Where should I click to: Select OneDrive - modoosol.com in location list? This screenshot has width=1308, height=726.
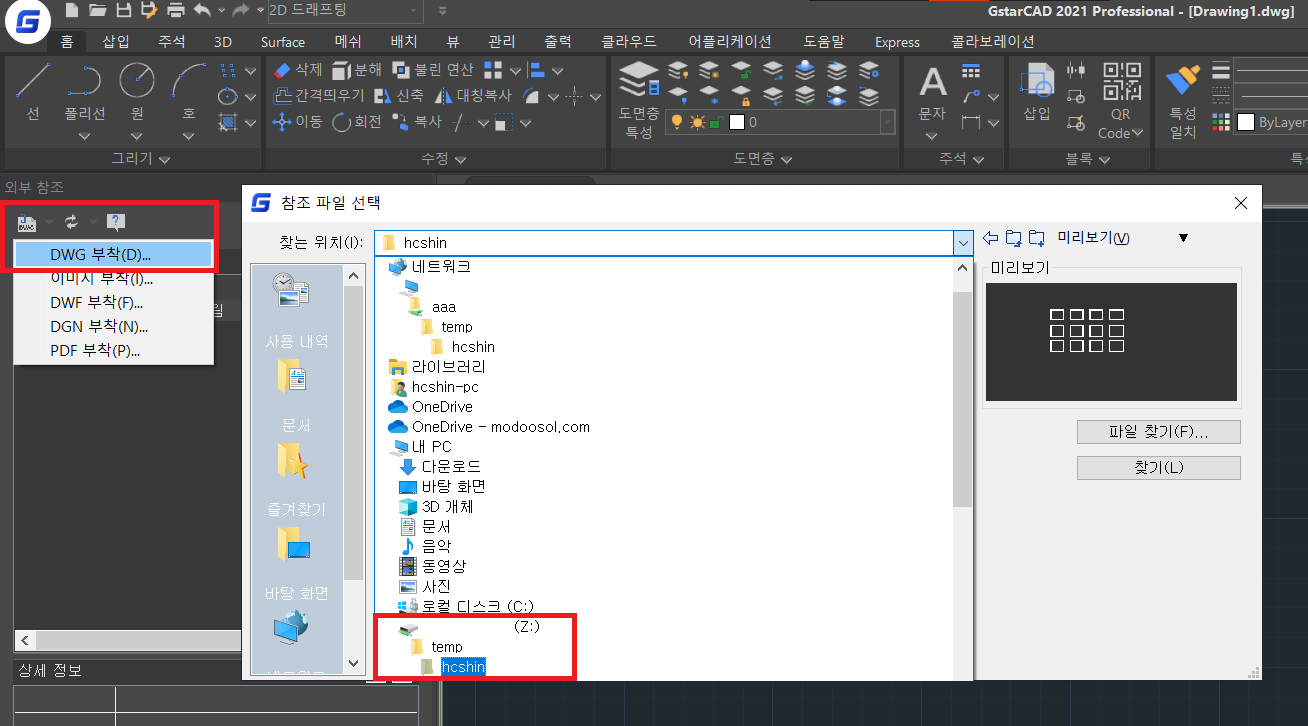click(x=489, y=427)
